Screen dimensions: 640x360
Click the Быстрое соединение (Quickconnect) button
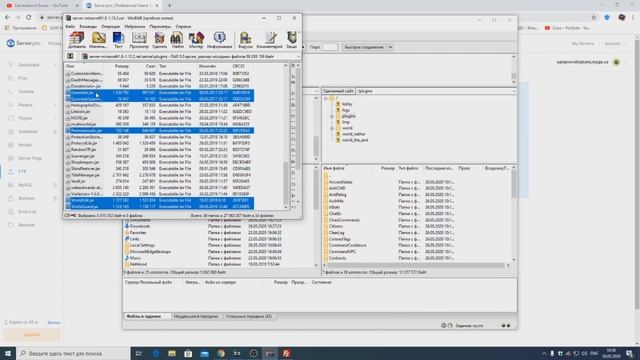(x=364, y=47)
